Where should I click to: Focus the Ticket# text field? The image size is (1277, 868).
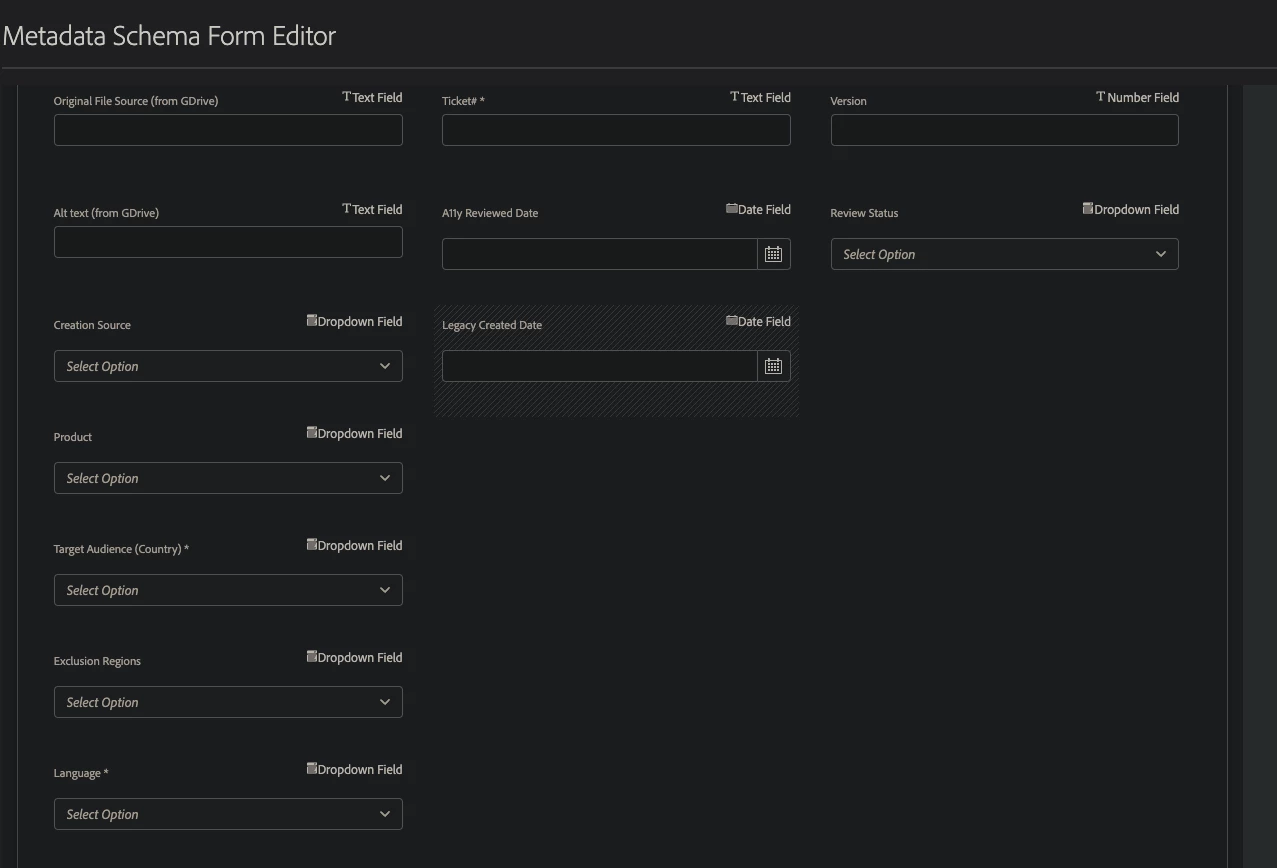pos(616,130)
